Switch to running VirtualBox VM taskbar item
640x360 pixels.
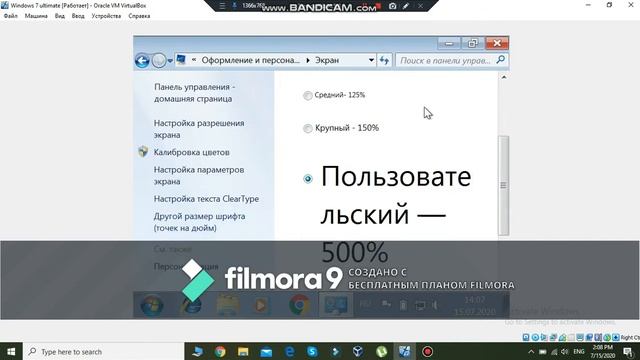[x=404, y=351]
